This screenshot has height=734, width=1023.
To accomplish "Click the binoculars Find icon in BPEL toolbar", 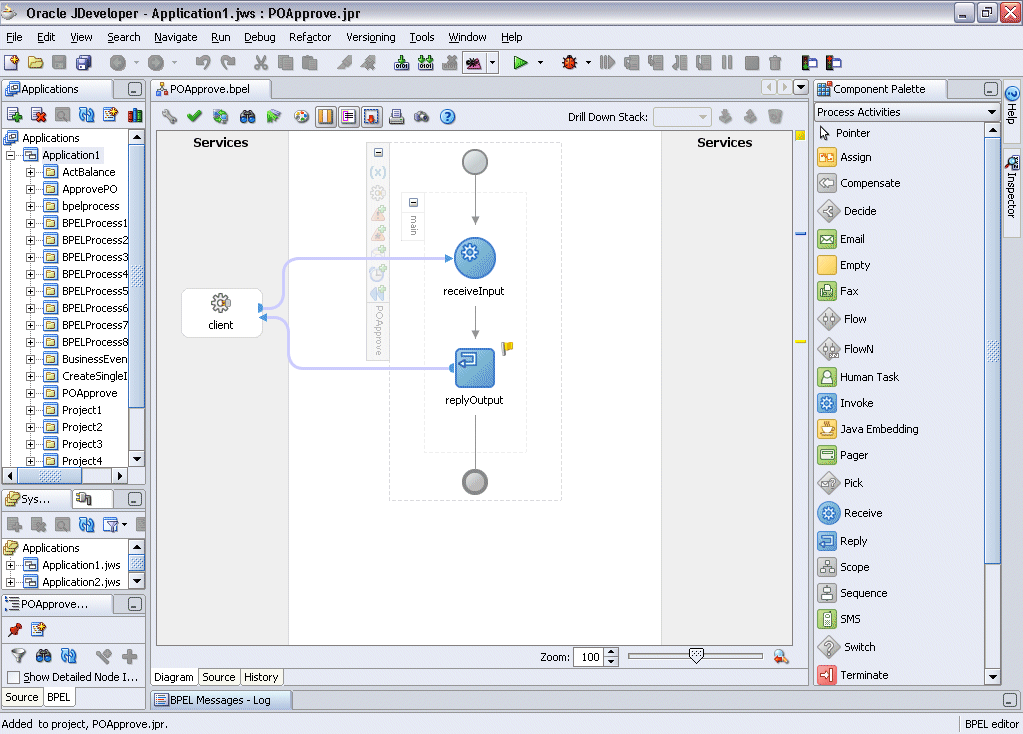I will pyautogui.click(x=247, y=117).
